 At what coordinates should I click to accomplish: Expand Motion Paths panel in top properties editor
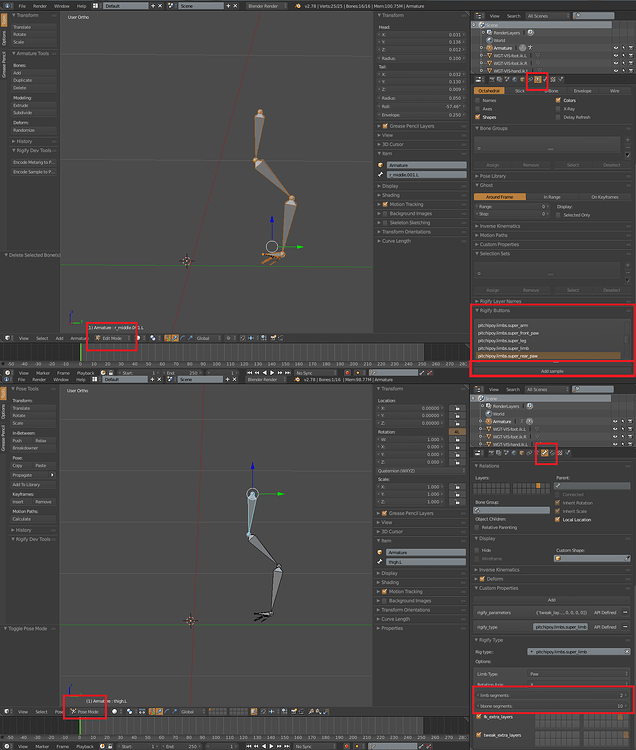(x=491, y=235)
